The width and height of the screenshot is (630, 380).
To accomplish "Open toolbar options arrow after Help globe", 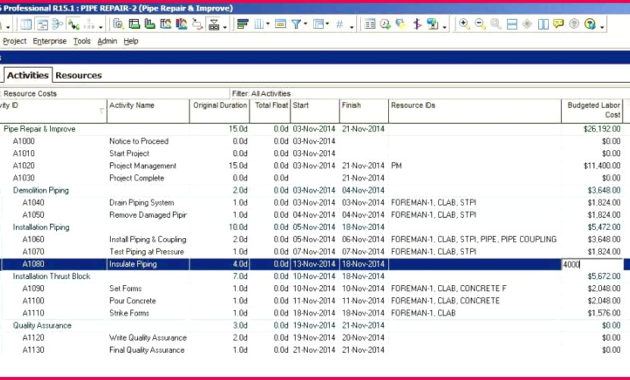I will click(602, 27).
